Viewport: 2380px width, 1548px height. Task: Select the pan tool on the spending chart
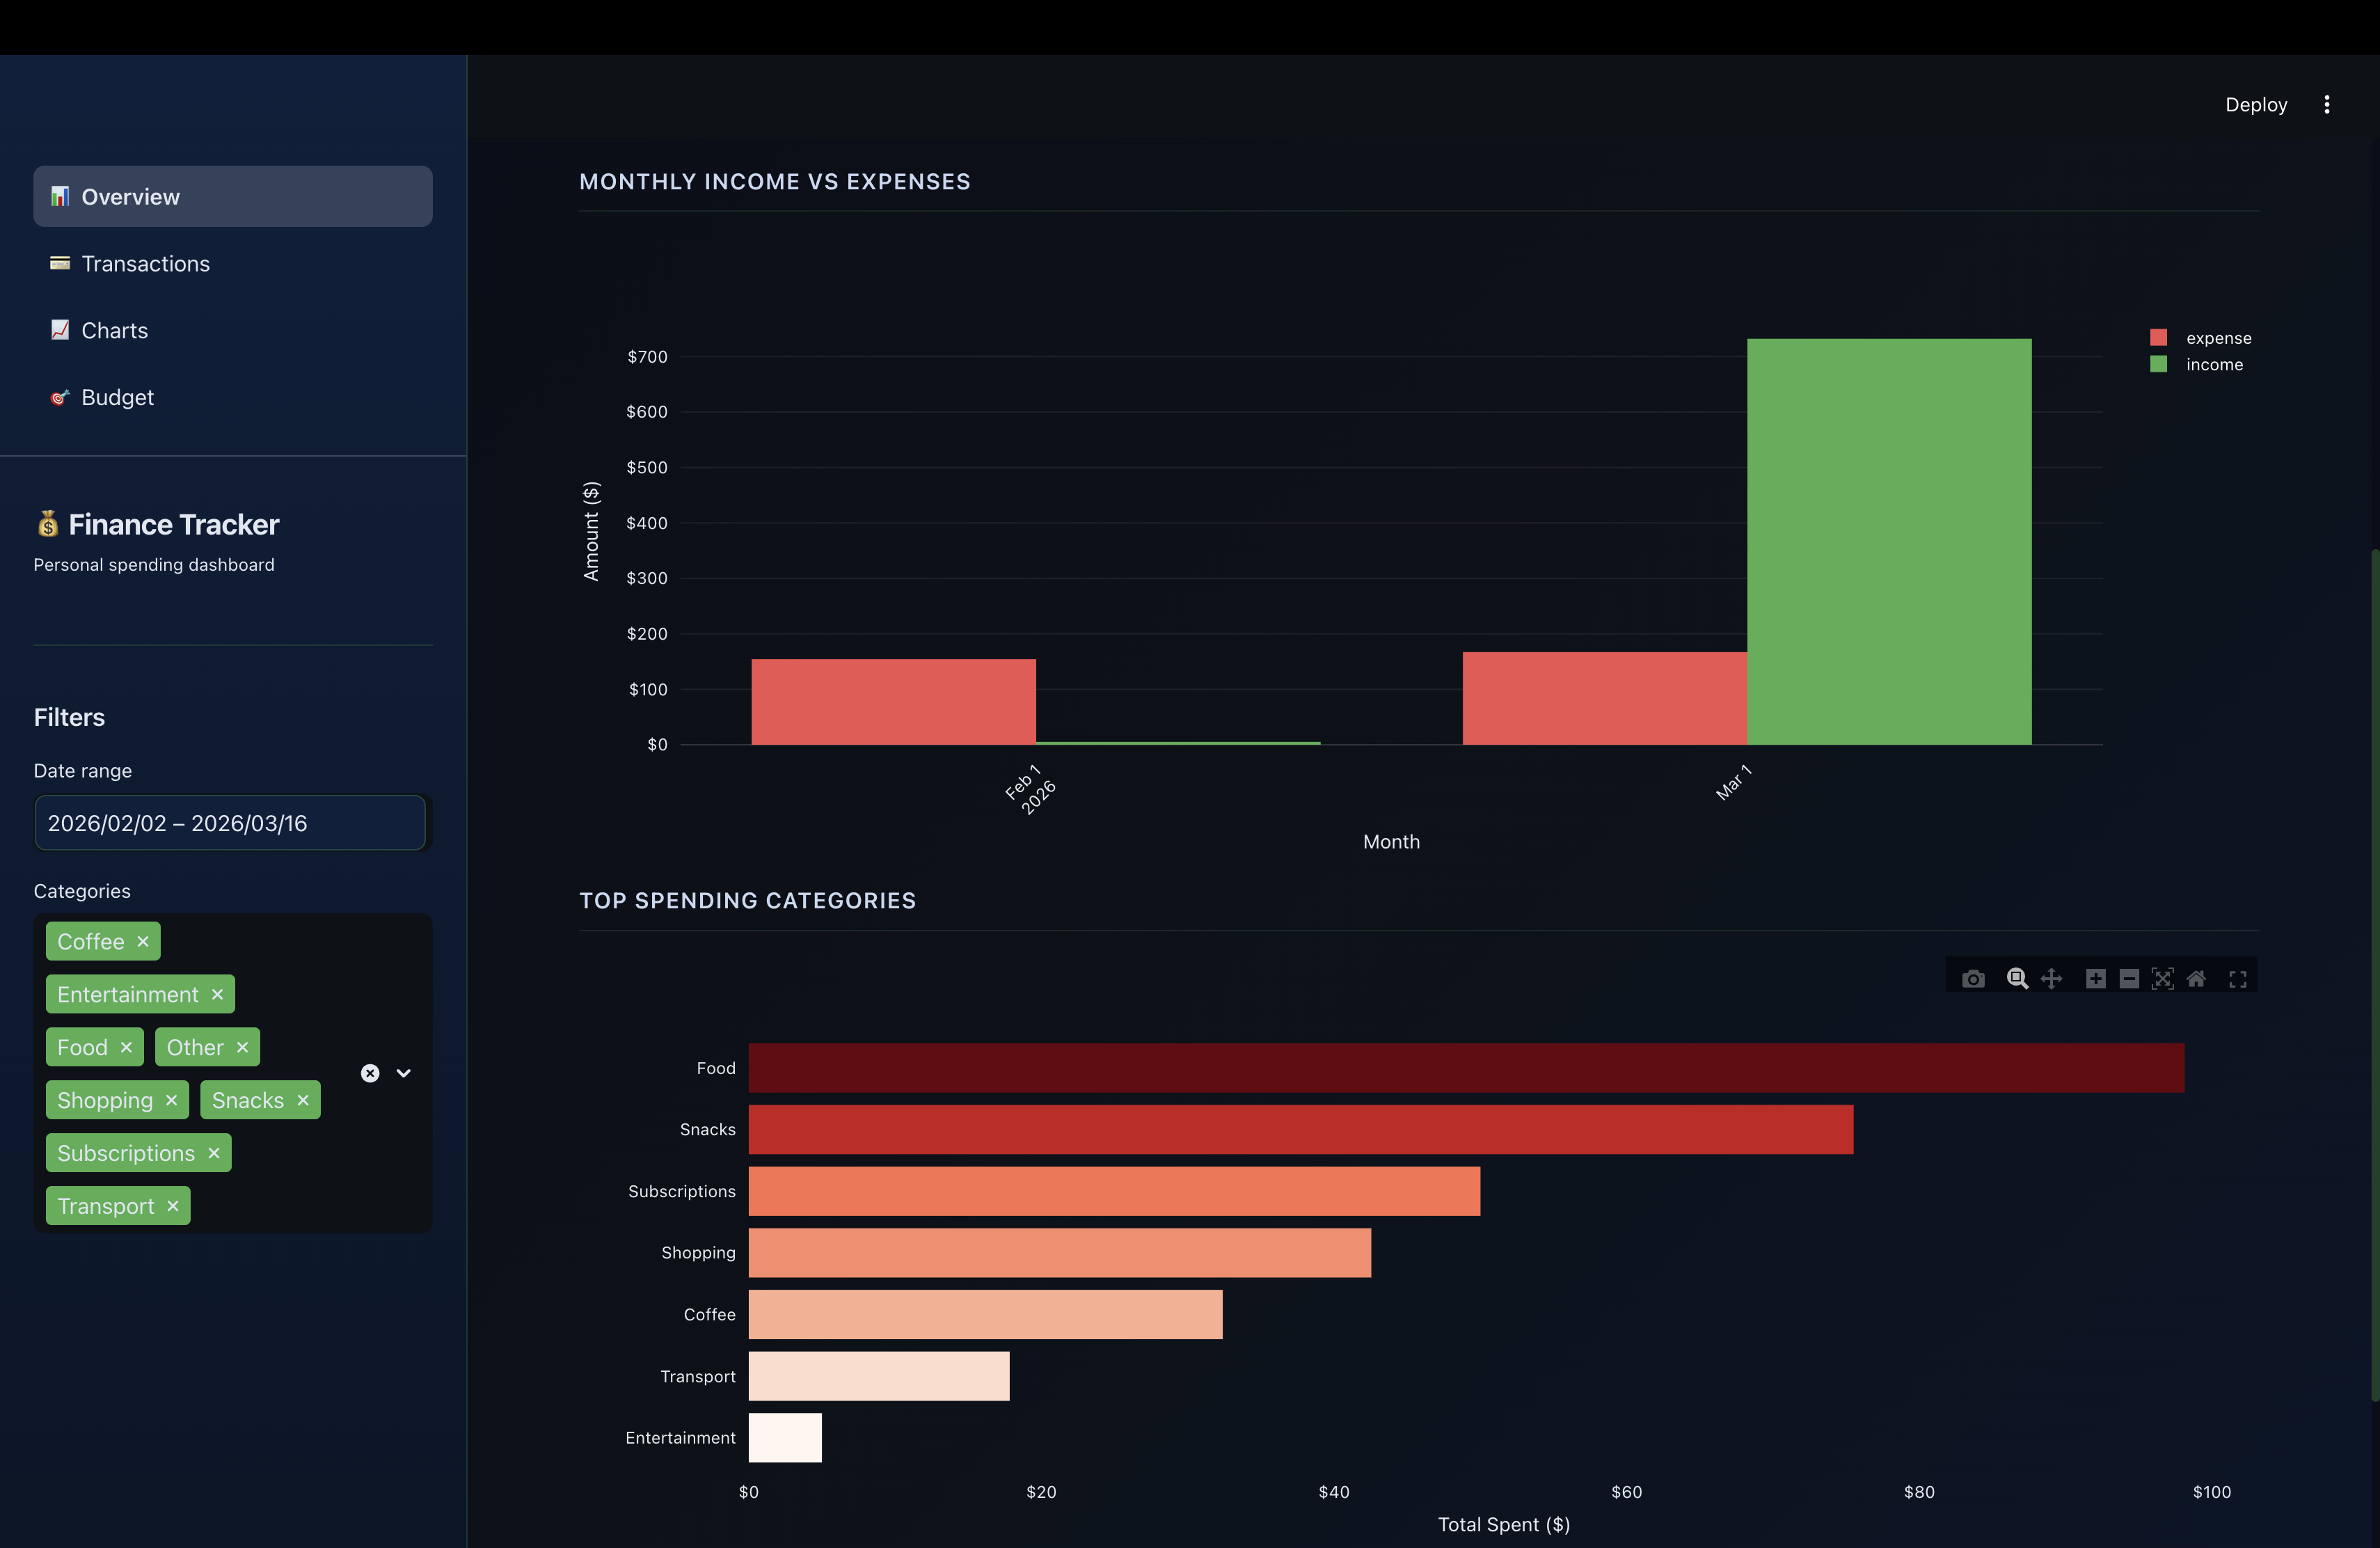pyautogui.click(x=2052, y=979)
